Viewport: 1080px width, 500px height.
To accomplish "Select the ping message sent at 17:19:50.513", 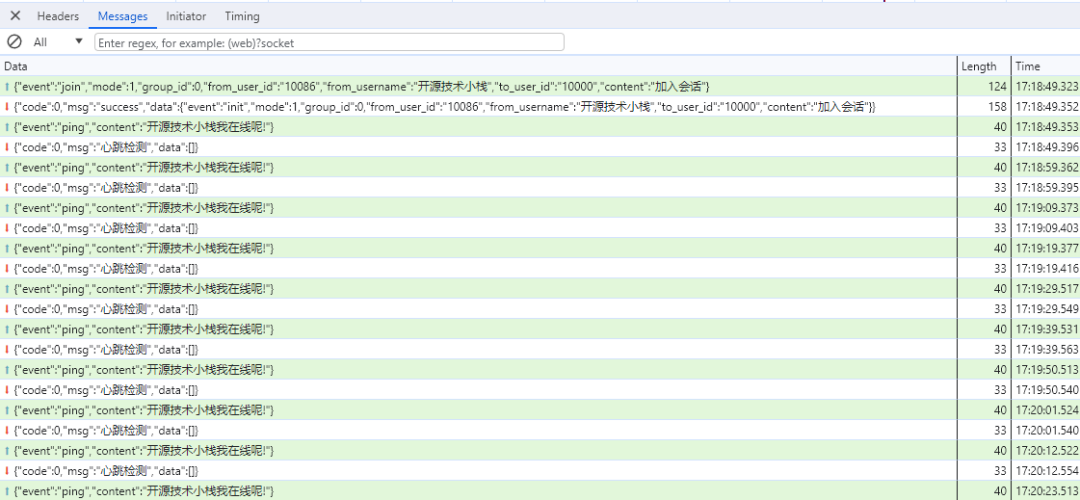I will 540,369.
